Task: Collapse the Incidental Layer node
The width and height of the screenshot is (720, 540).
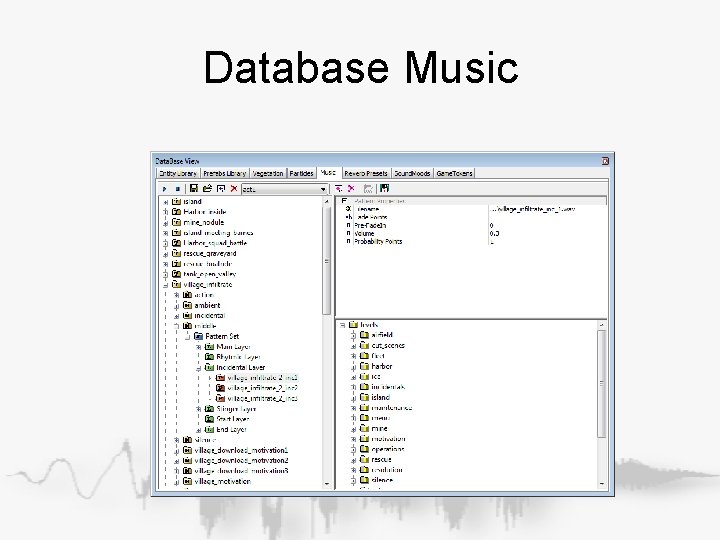Action: tap(199, 368)
